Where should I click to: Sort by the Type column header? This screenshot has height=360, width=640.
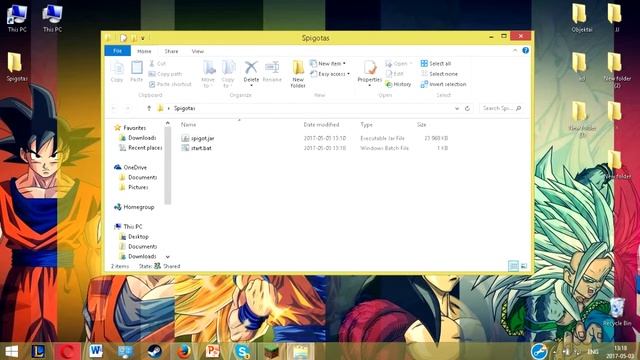point(366,124)
